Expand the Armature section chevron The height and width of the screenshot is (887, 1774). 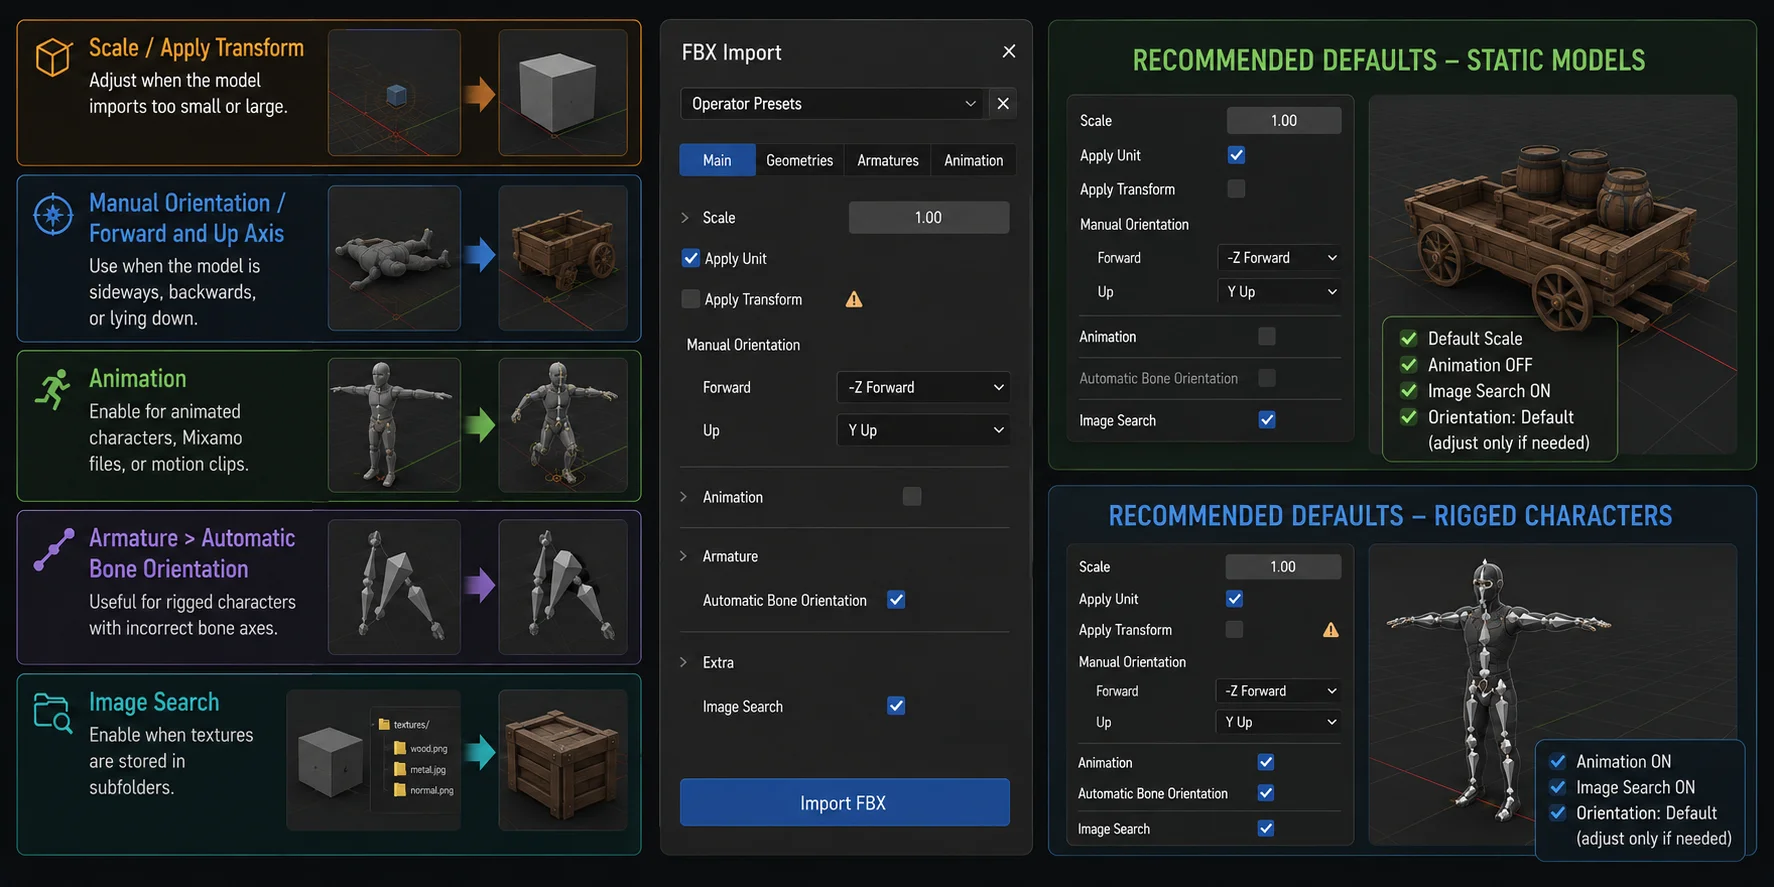pos(684,556)
